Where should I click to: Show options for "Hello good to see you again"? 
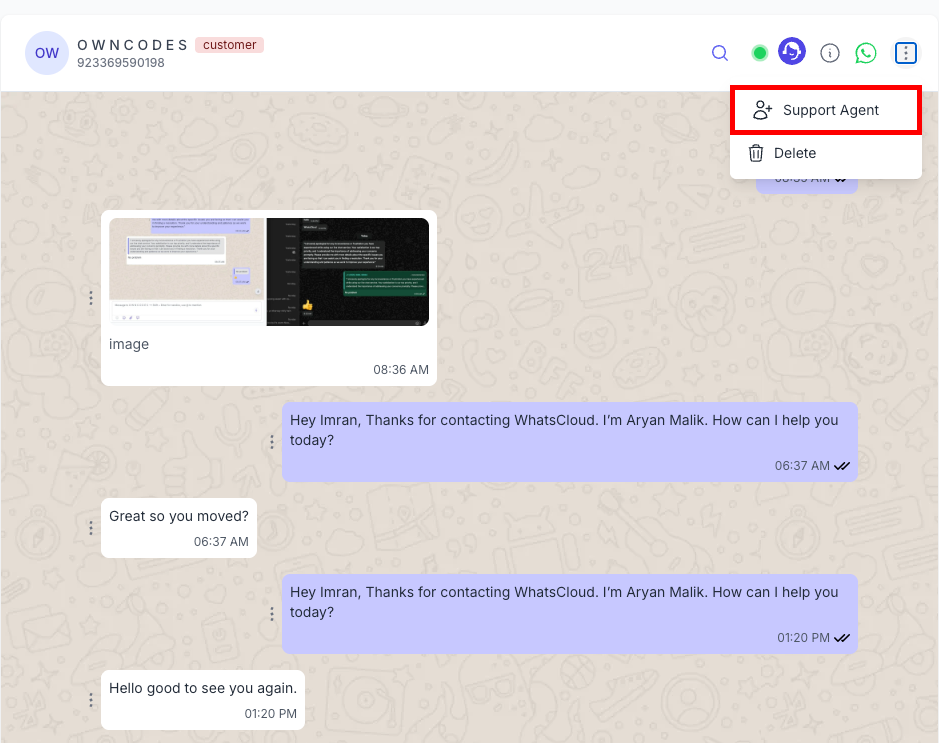click(x=91, y=700)
